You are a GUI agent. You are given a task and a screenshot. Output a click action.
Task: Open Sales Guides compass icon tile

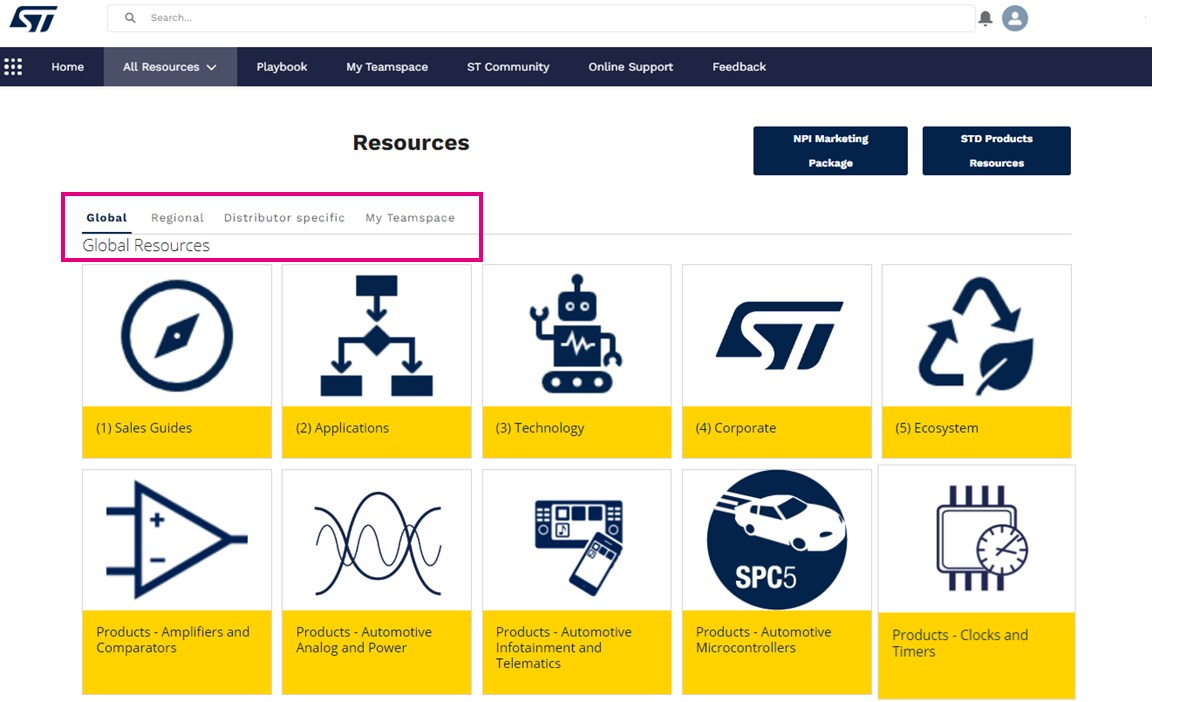[x=177, y=335]
